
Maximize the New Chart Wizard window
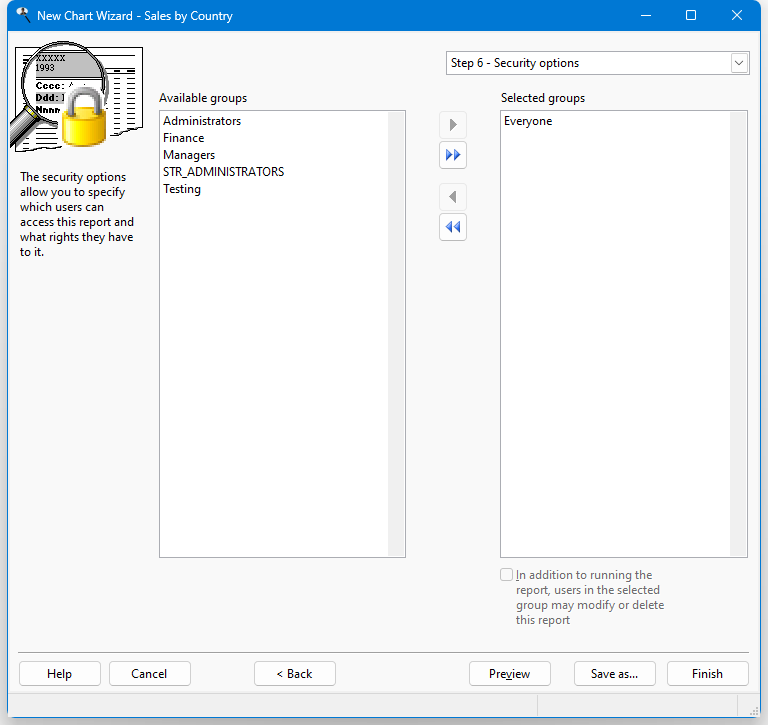pos(691,15)
